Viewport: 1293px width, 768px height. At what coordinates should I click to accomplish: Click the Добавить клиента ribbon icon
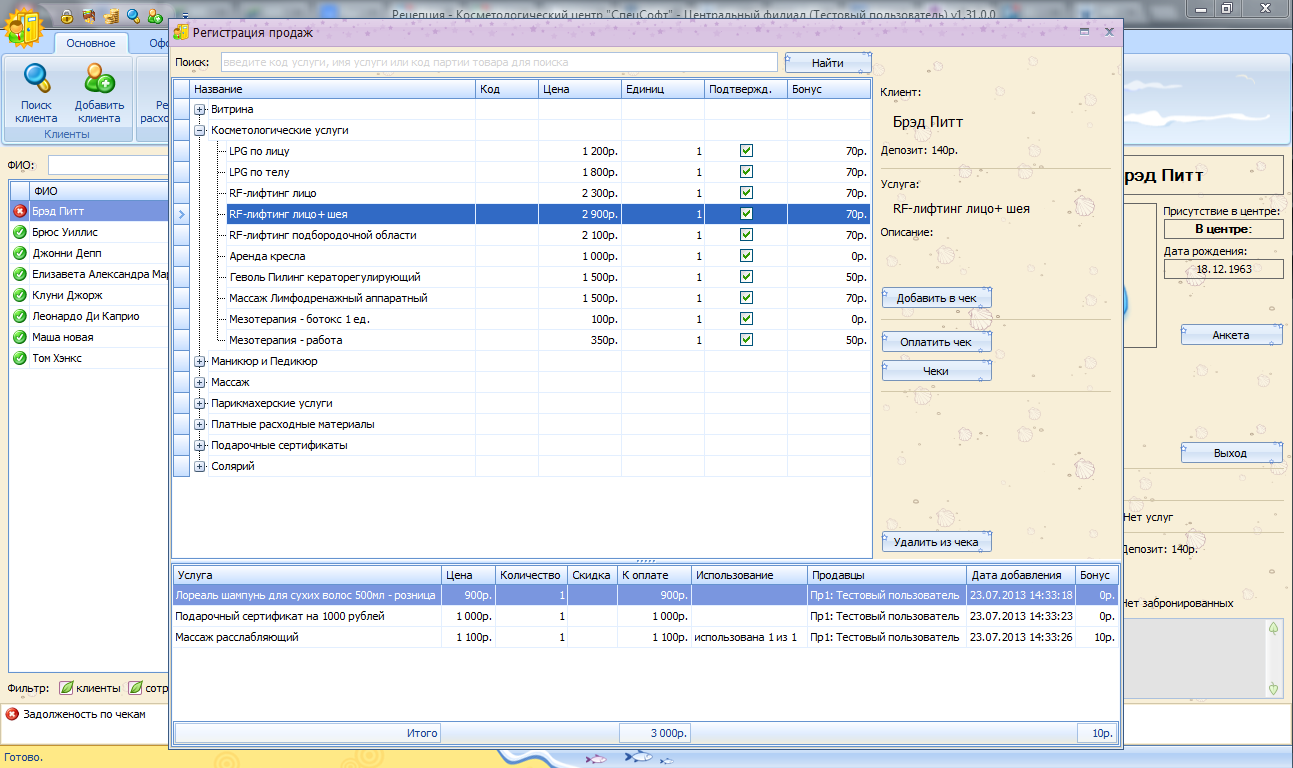tap(99, 79)
